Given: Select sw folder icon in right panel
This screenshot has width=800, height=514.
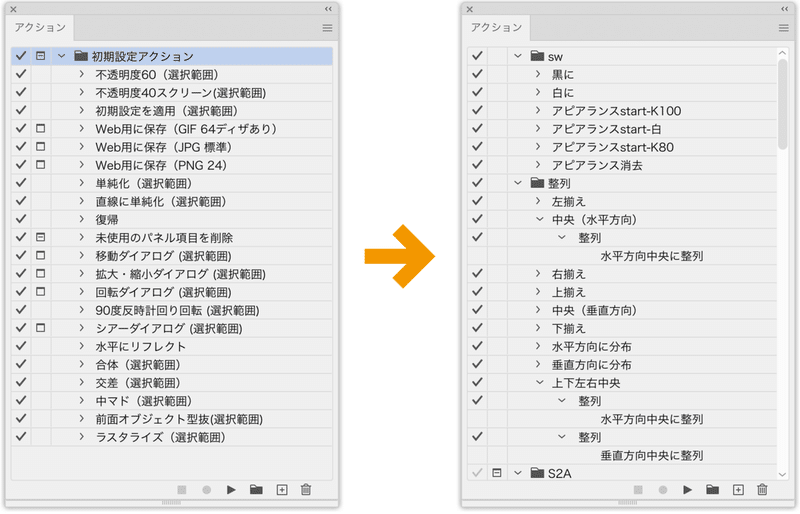Looking at the screenshot, I should click(537, 56).
